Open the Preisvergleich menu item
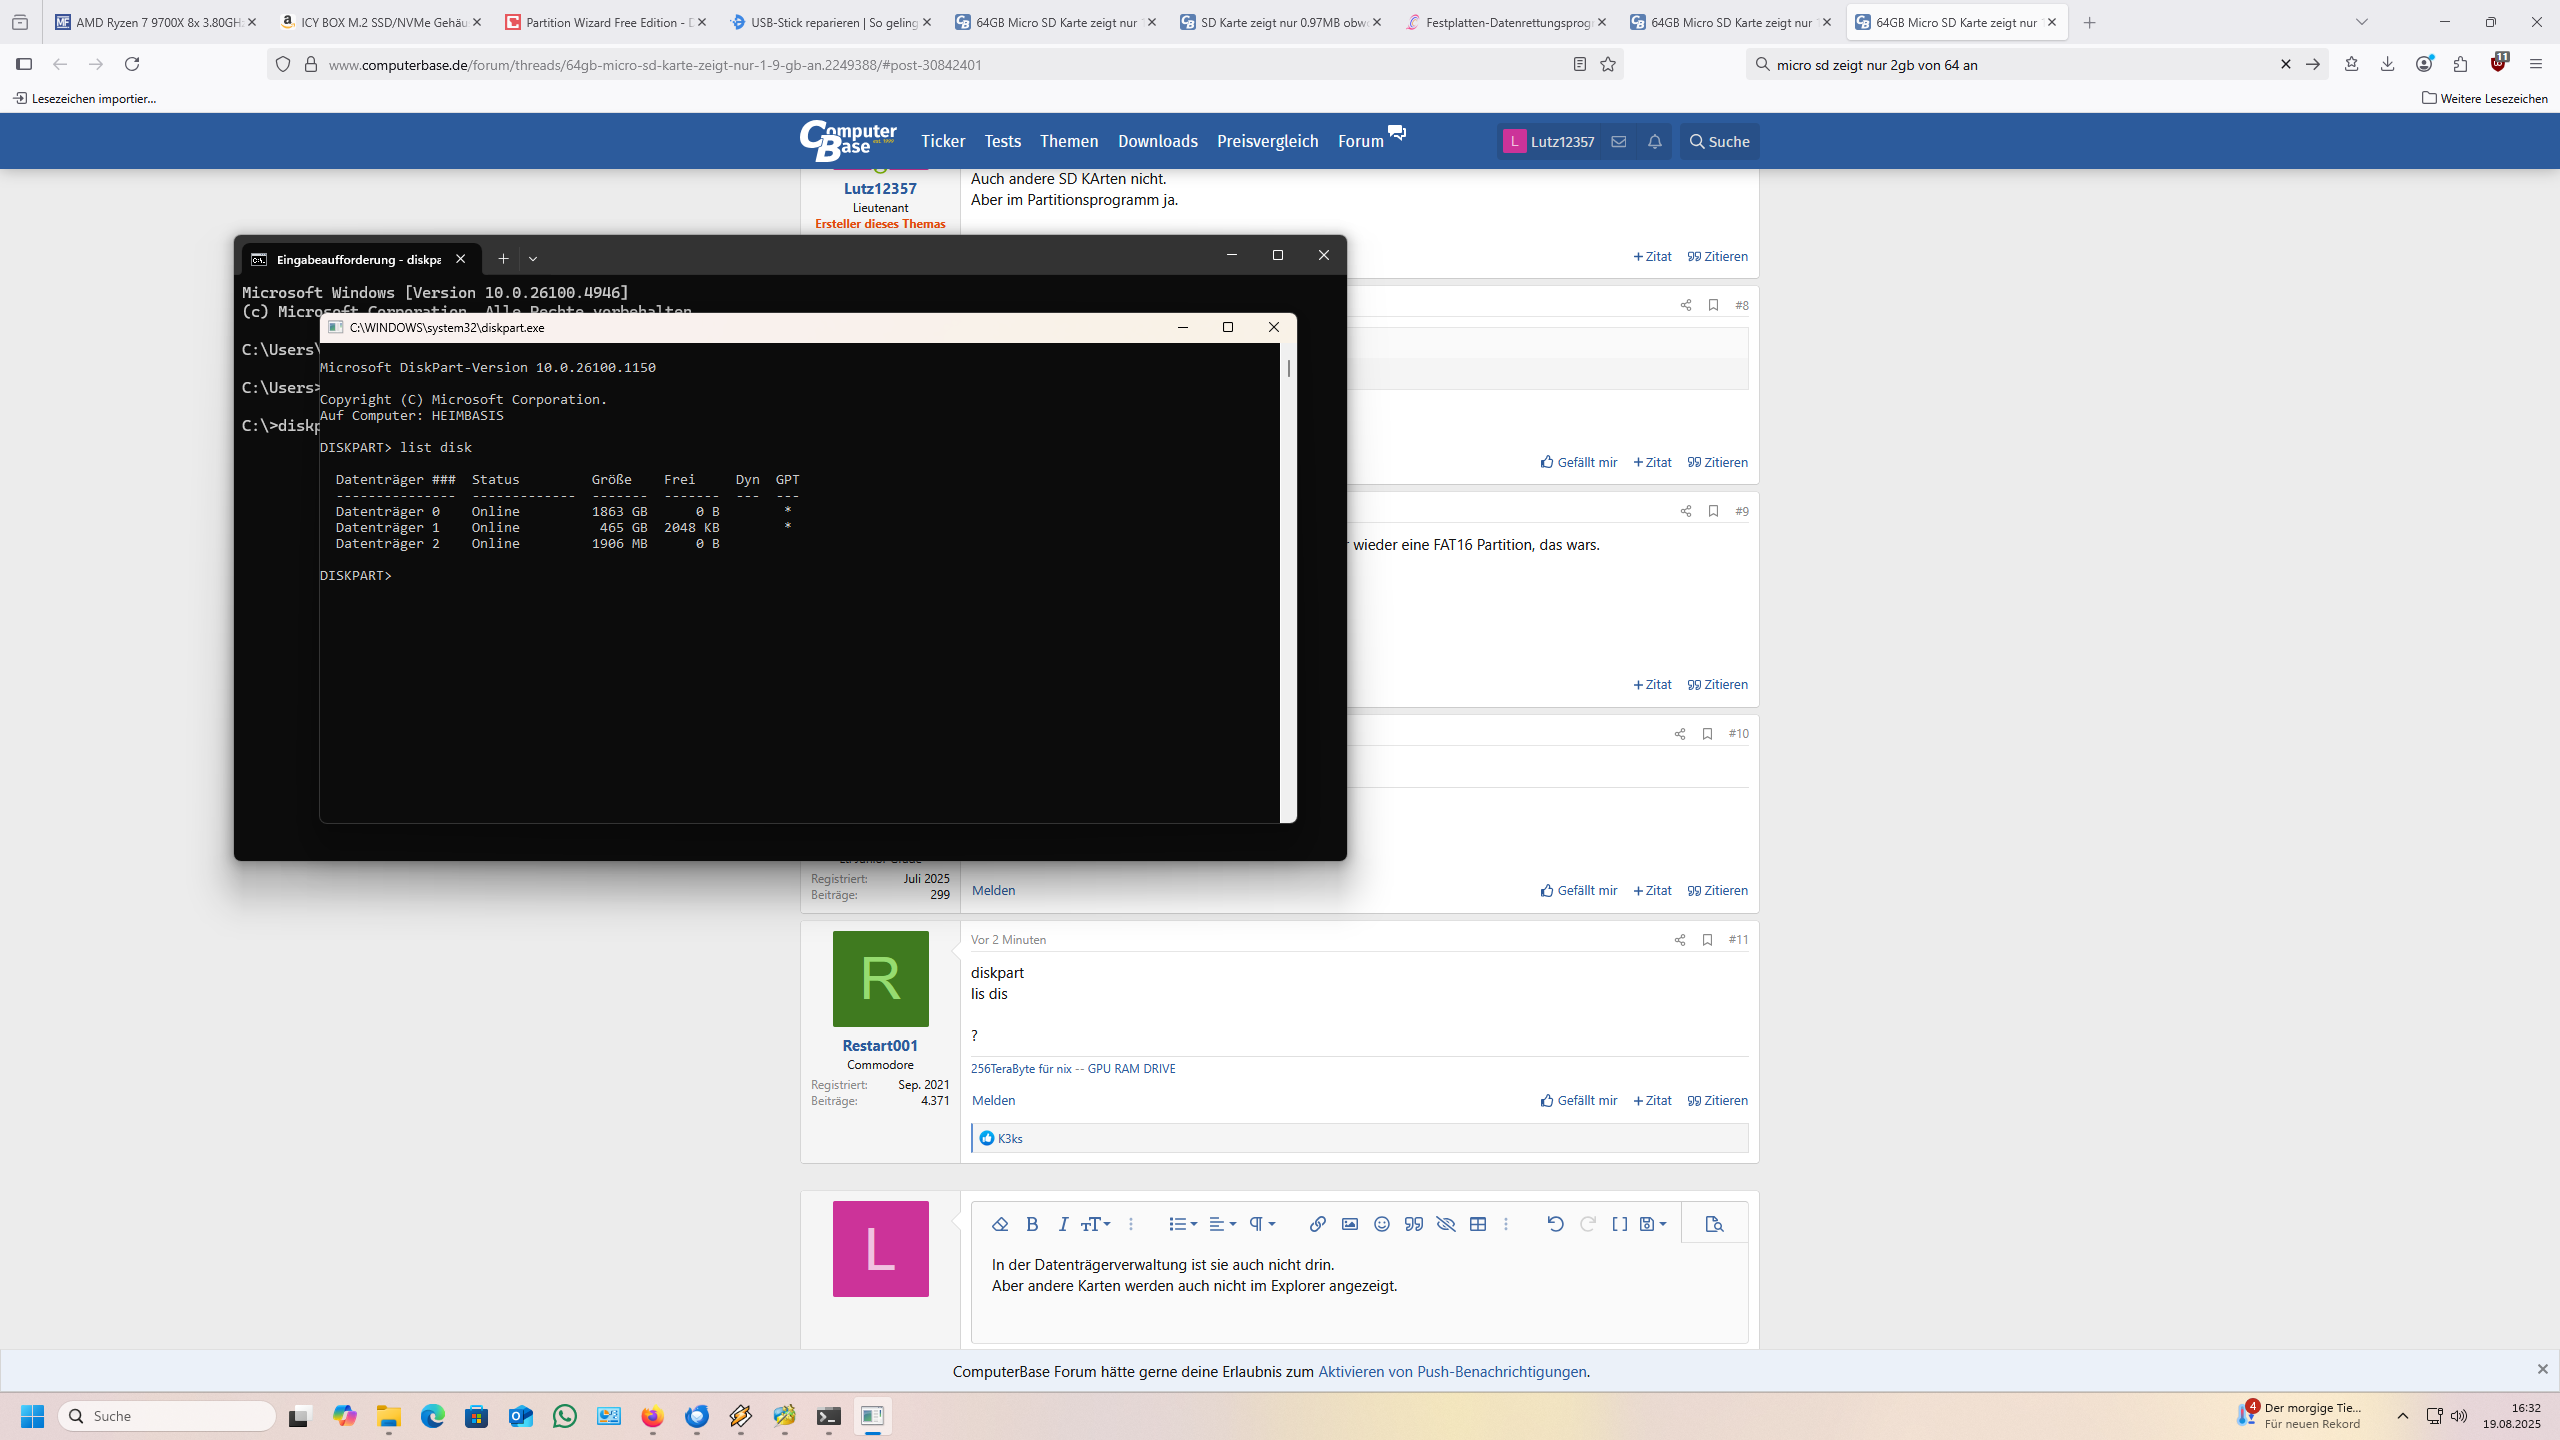2560x1440 pixels. tap(1267, 141)
